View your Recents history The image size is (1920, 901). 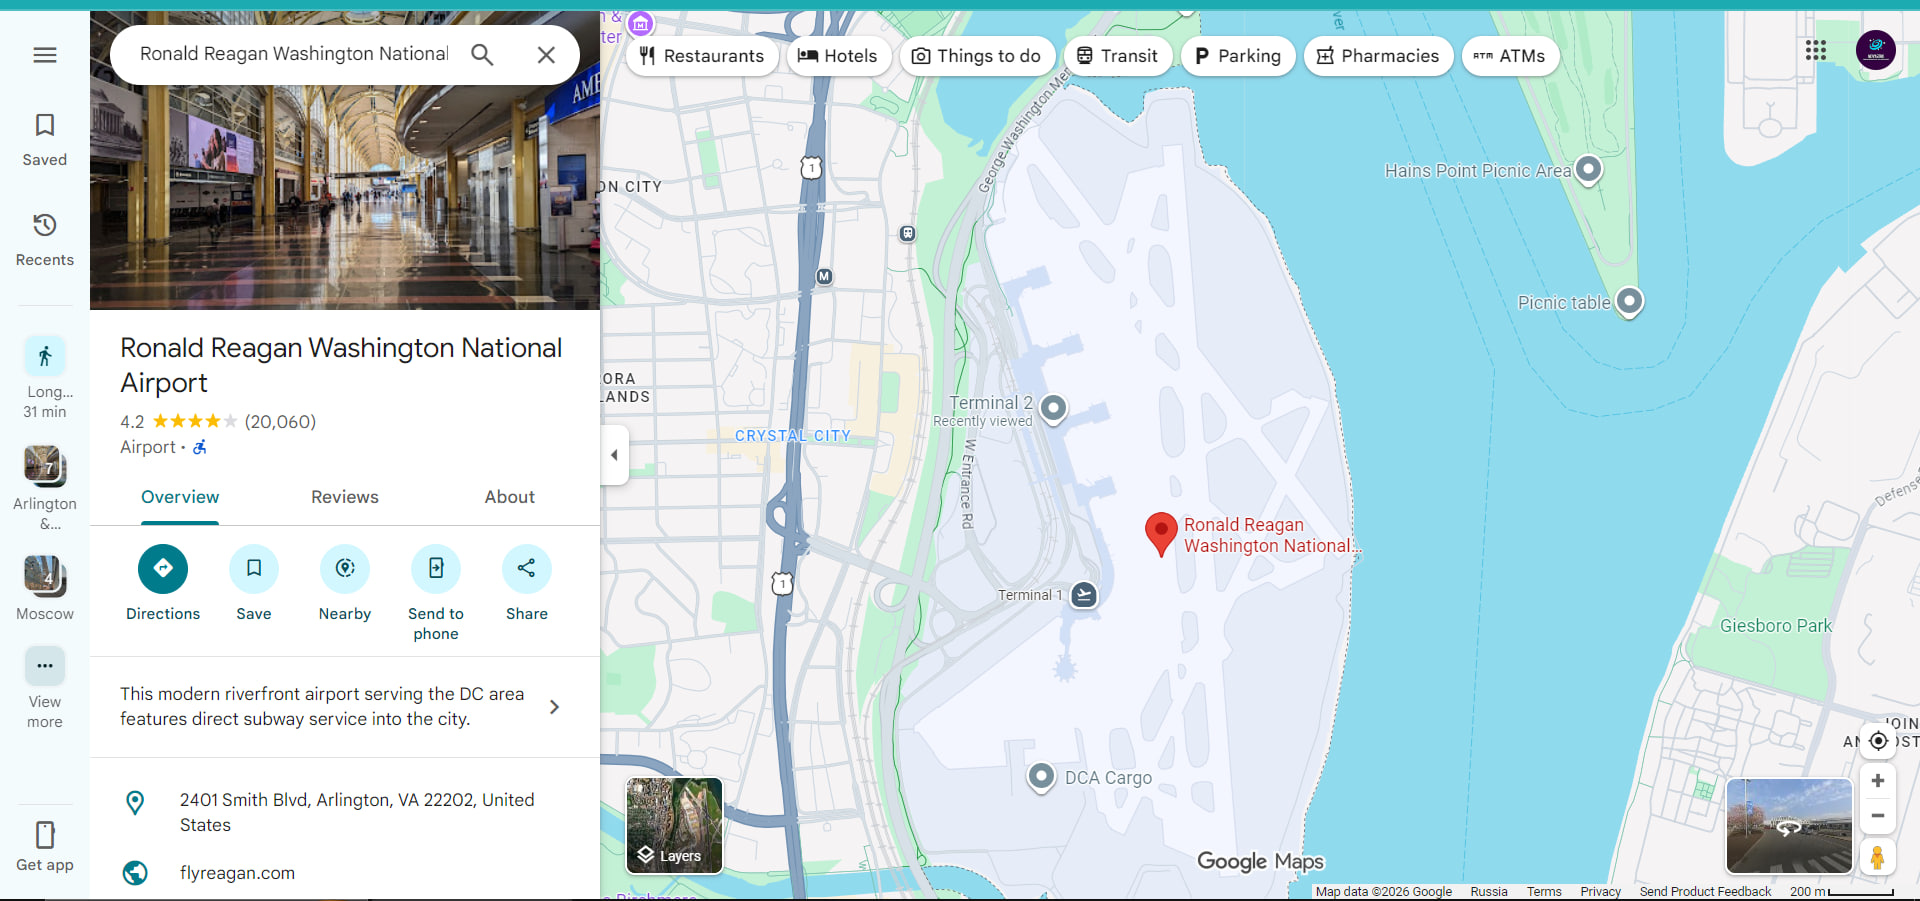(44, 238)
